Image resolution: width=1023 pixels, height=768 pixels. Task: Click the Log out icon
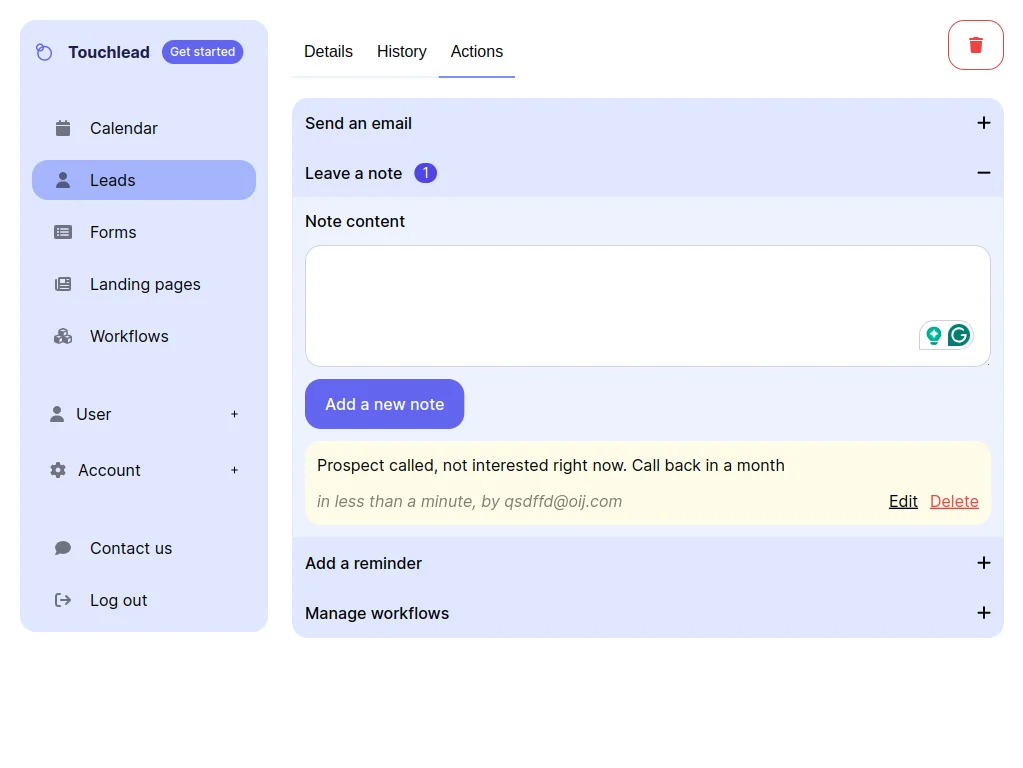(61, 600)
